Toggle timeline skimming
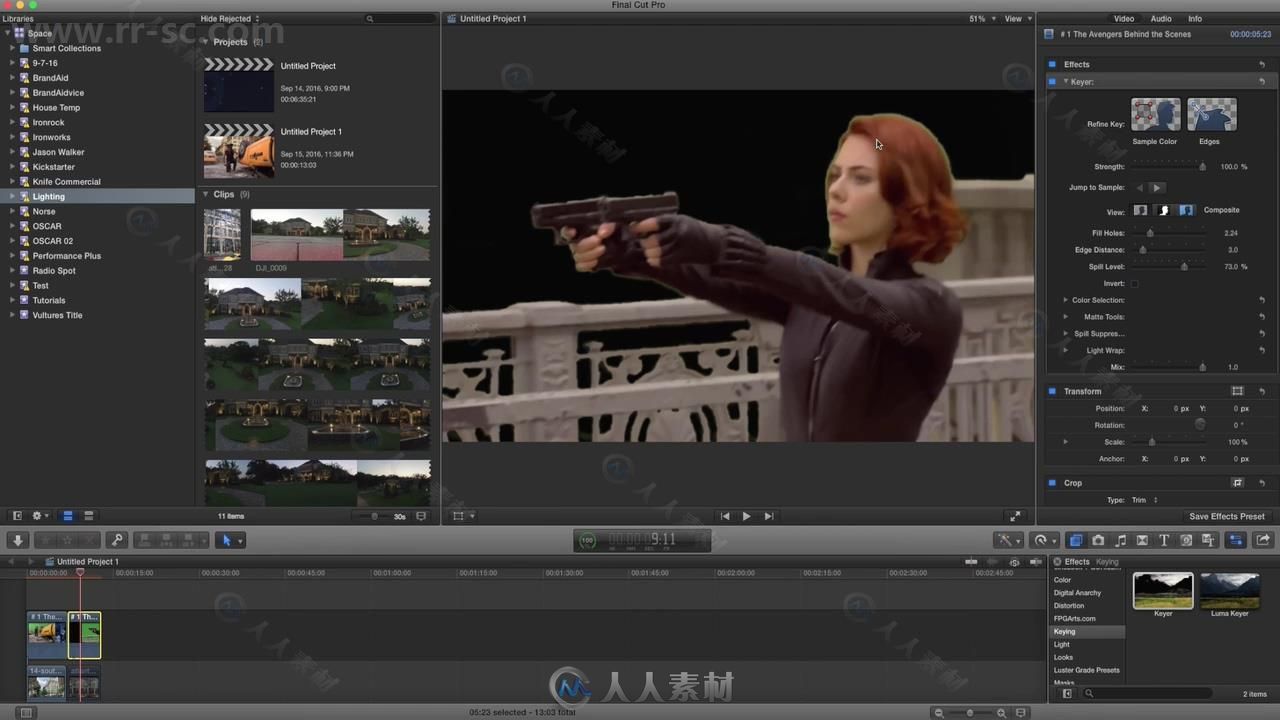Image resolution: width=1280 pixels, height=720 pixels. (971, 562)
